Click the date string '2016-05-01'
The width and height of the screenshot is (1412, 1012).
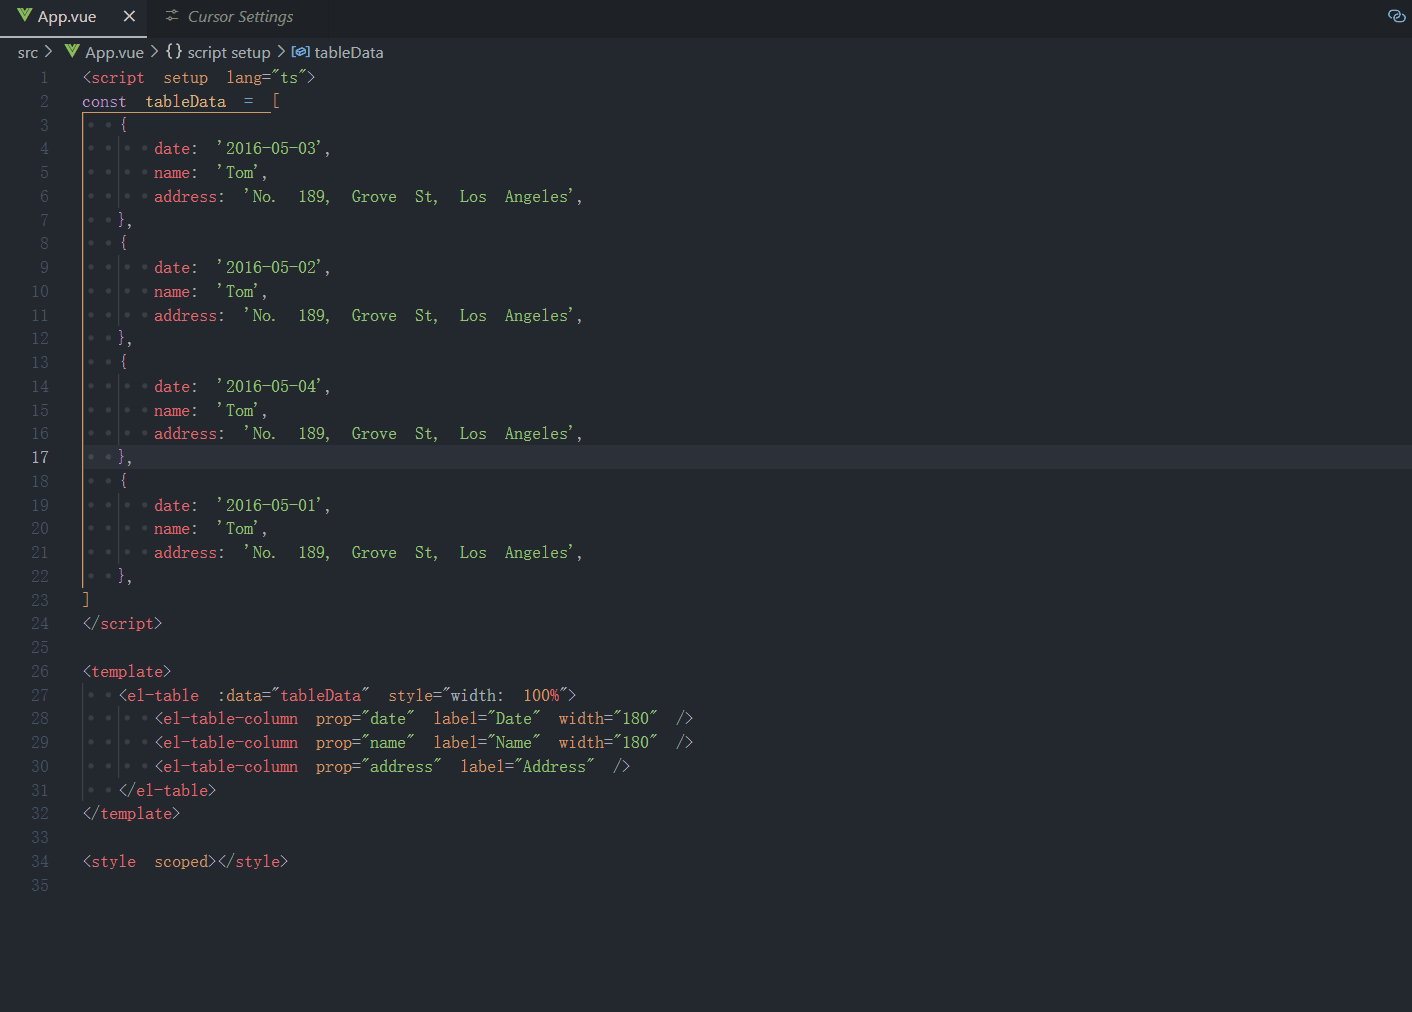point(272,505)
